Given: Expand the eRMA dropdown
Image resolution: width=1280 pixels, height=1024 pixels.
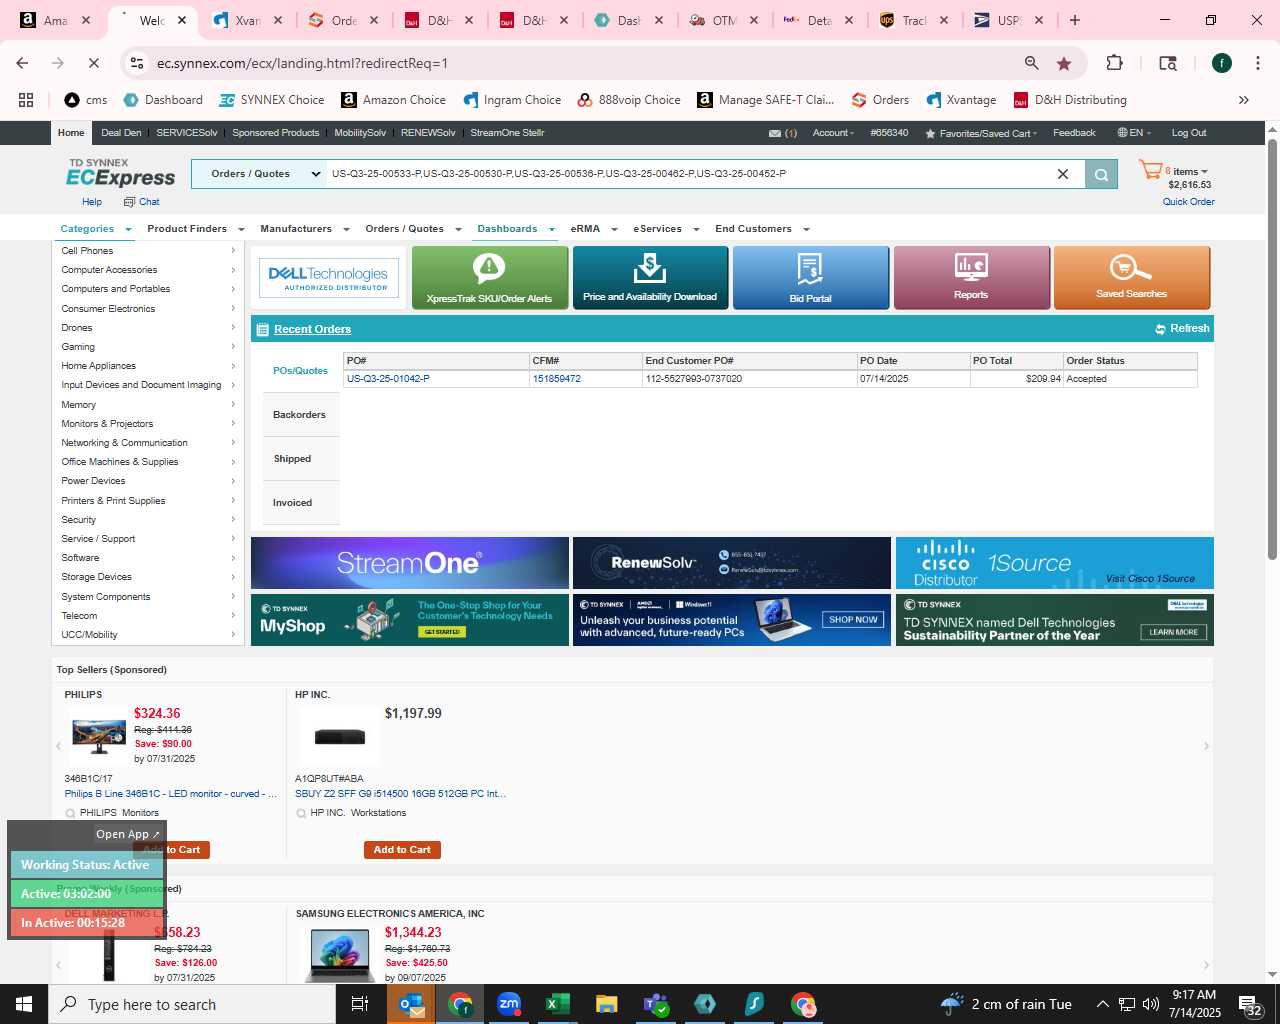Looking at the screenshot, I should [x=594, y=229].
